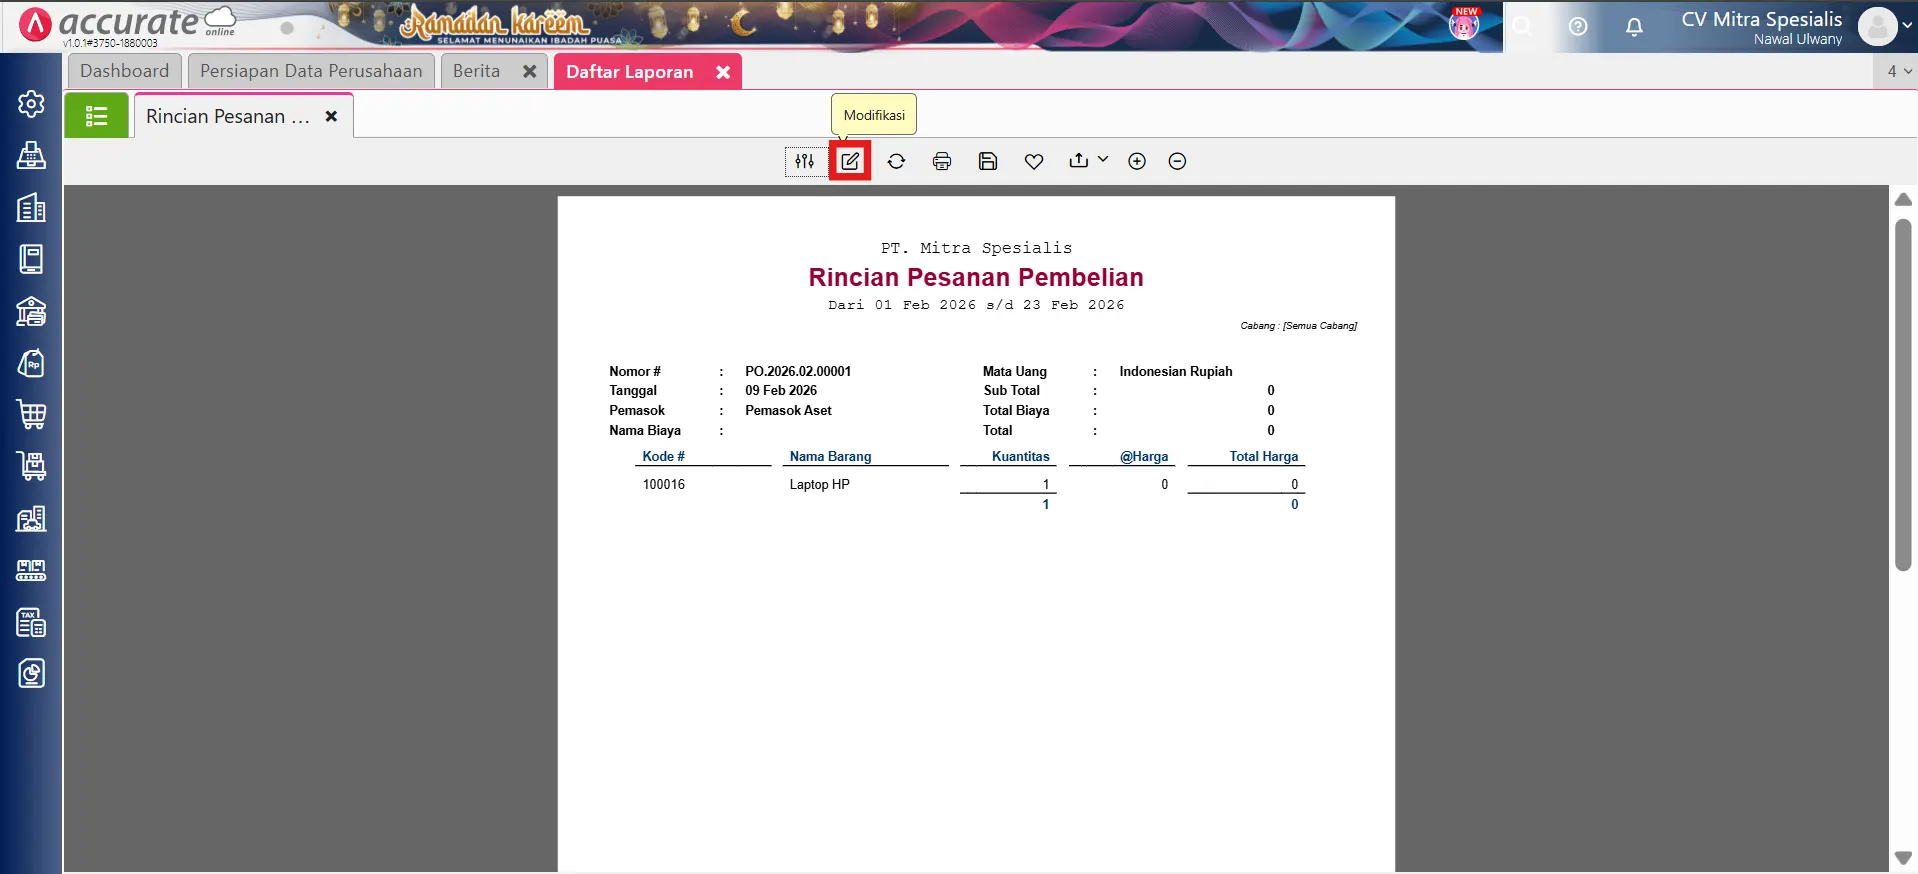
Task: Open the notifications bell icon
Action: coord(1634,27)
